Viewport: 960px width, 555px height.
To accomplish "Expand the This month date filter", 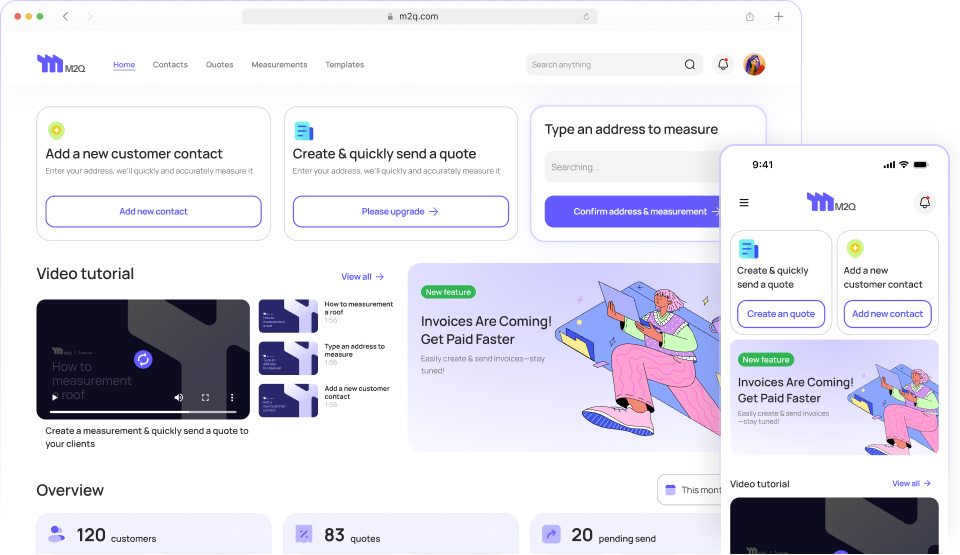I will [692, 490].
